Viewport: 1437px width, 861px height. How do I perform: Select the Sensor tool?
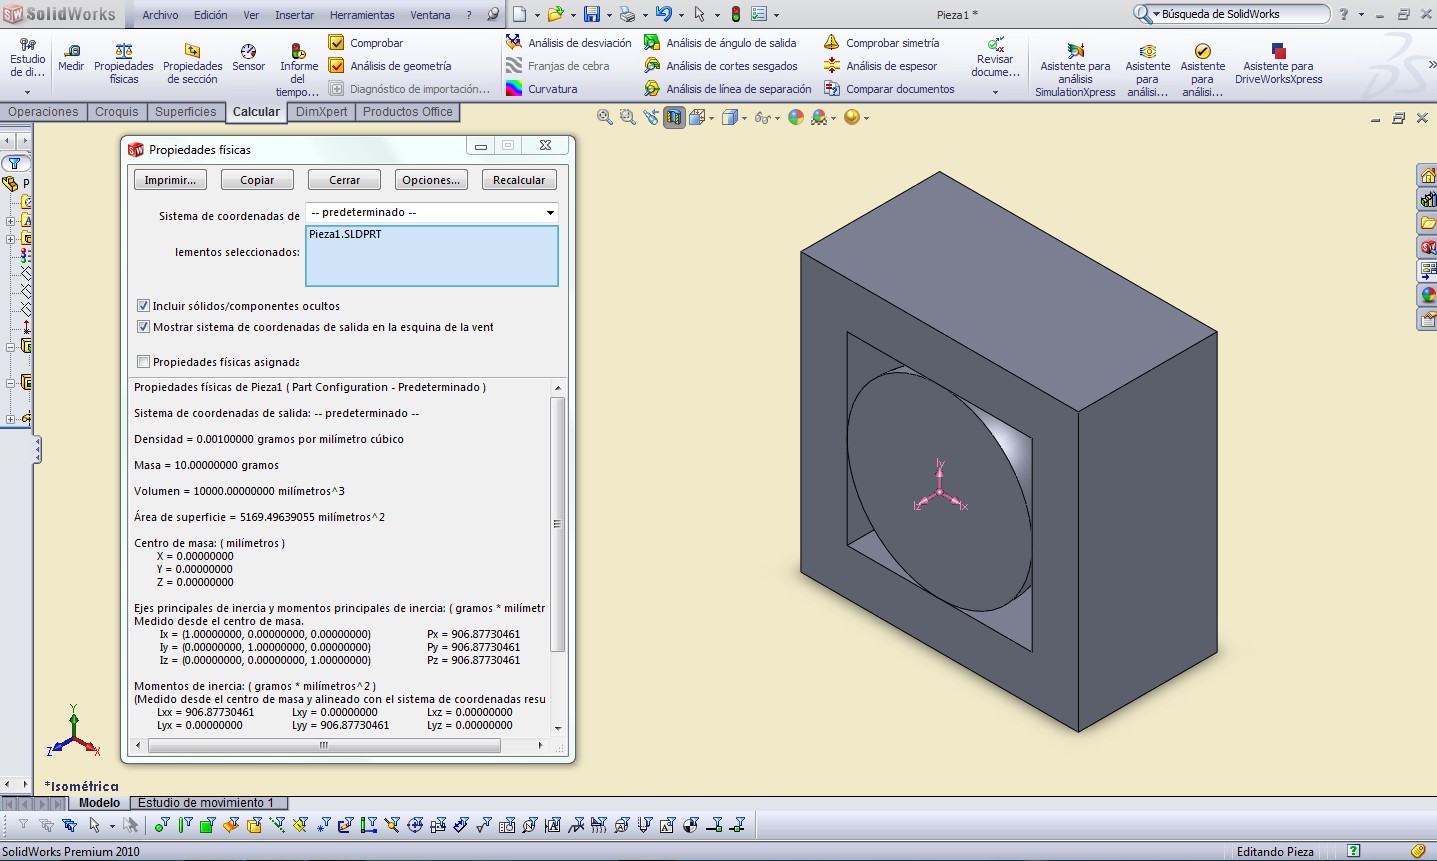[x=249, y=58]
